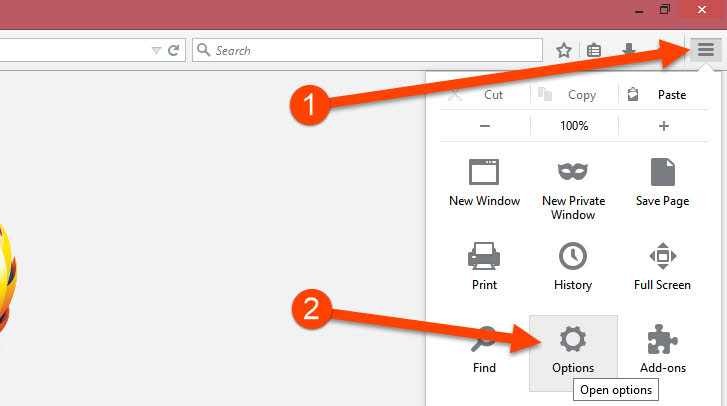Viewport: 727px width, 406px height.
Task: Click into the Search field
Action: pyautogui.click(x=368, y=50)
